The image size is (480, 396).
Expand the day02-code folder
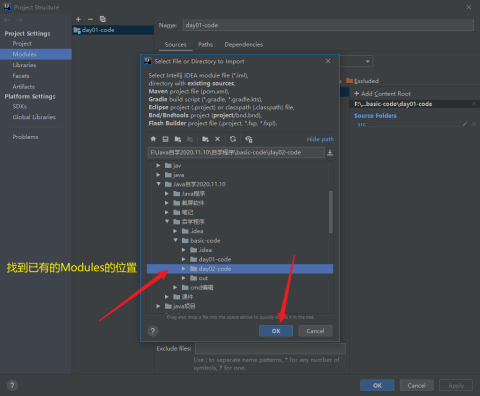coord(183,268)
